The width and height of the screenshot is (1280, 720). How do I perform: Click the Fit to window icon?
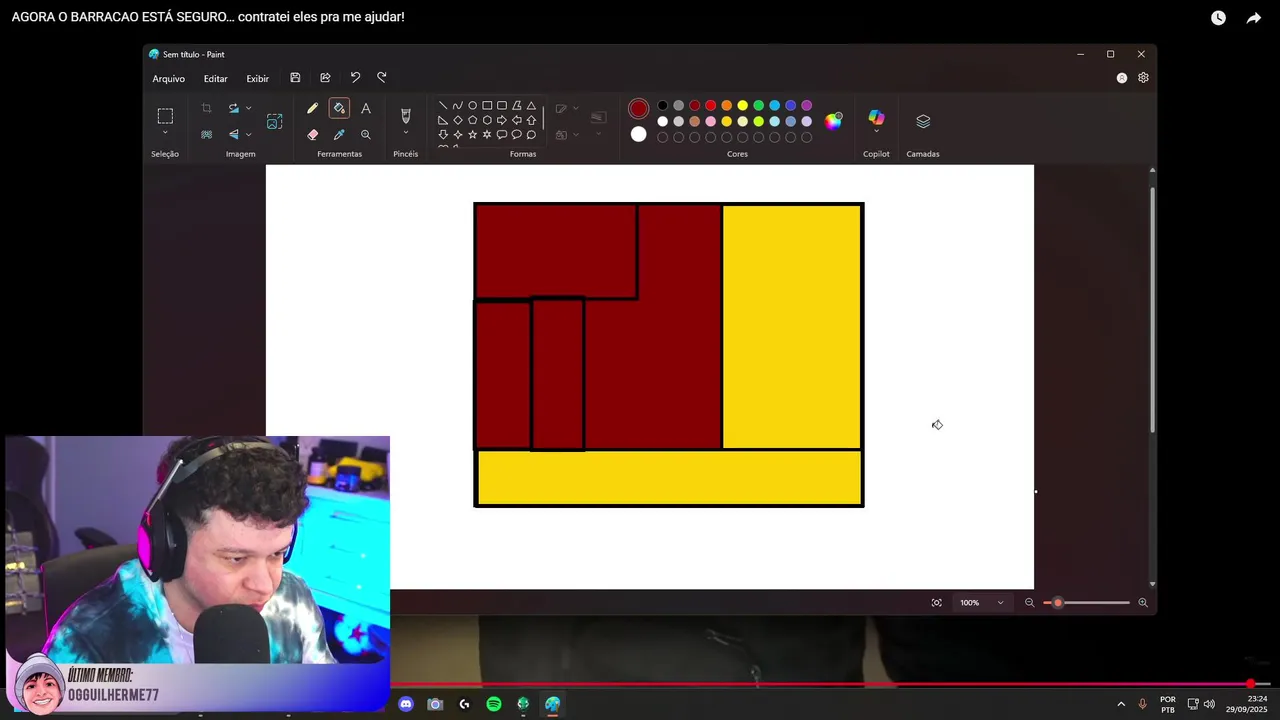937,603
